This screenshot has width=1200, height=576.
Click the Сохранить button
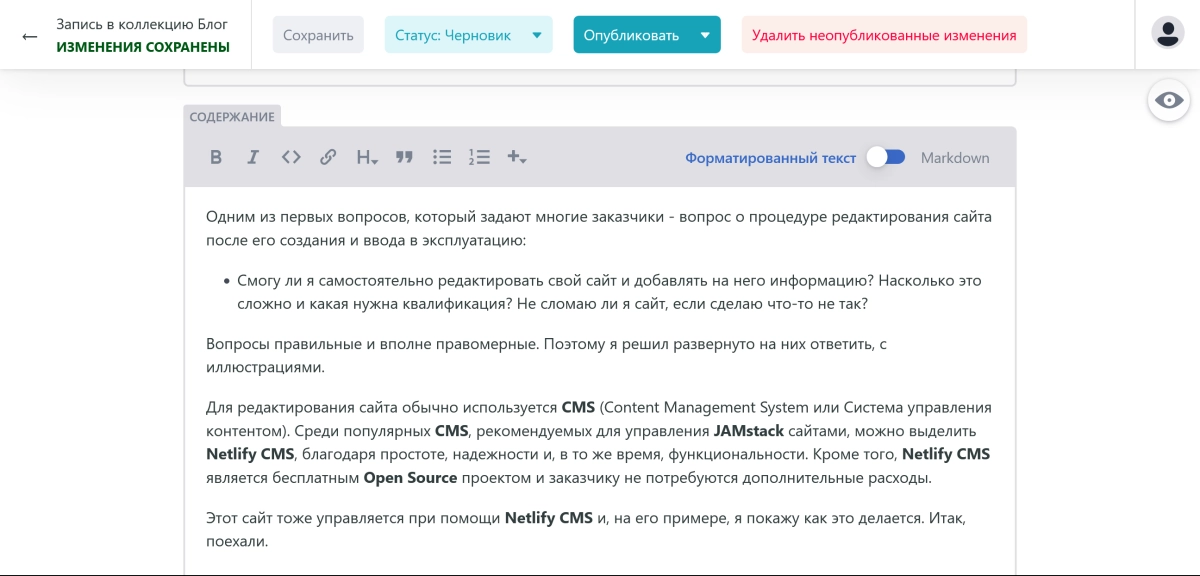(318, 35)
